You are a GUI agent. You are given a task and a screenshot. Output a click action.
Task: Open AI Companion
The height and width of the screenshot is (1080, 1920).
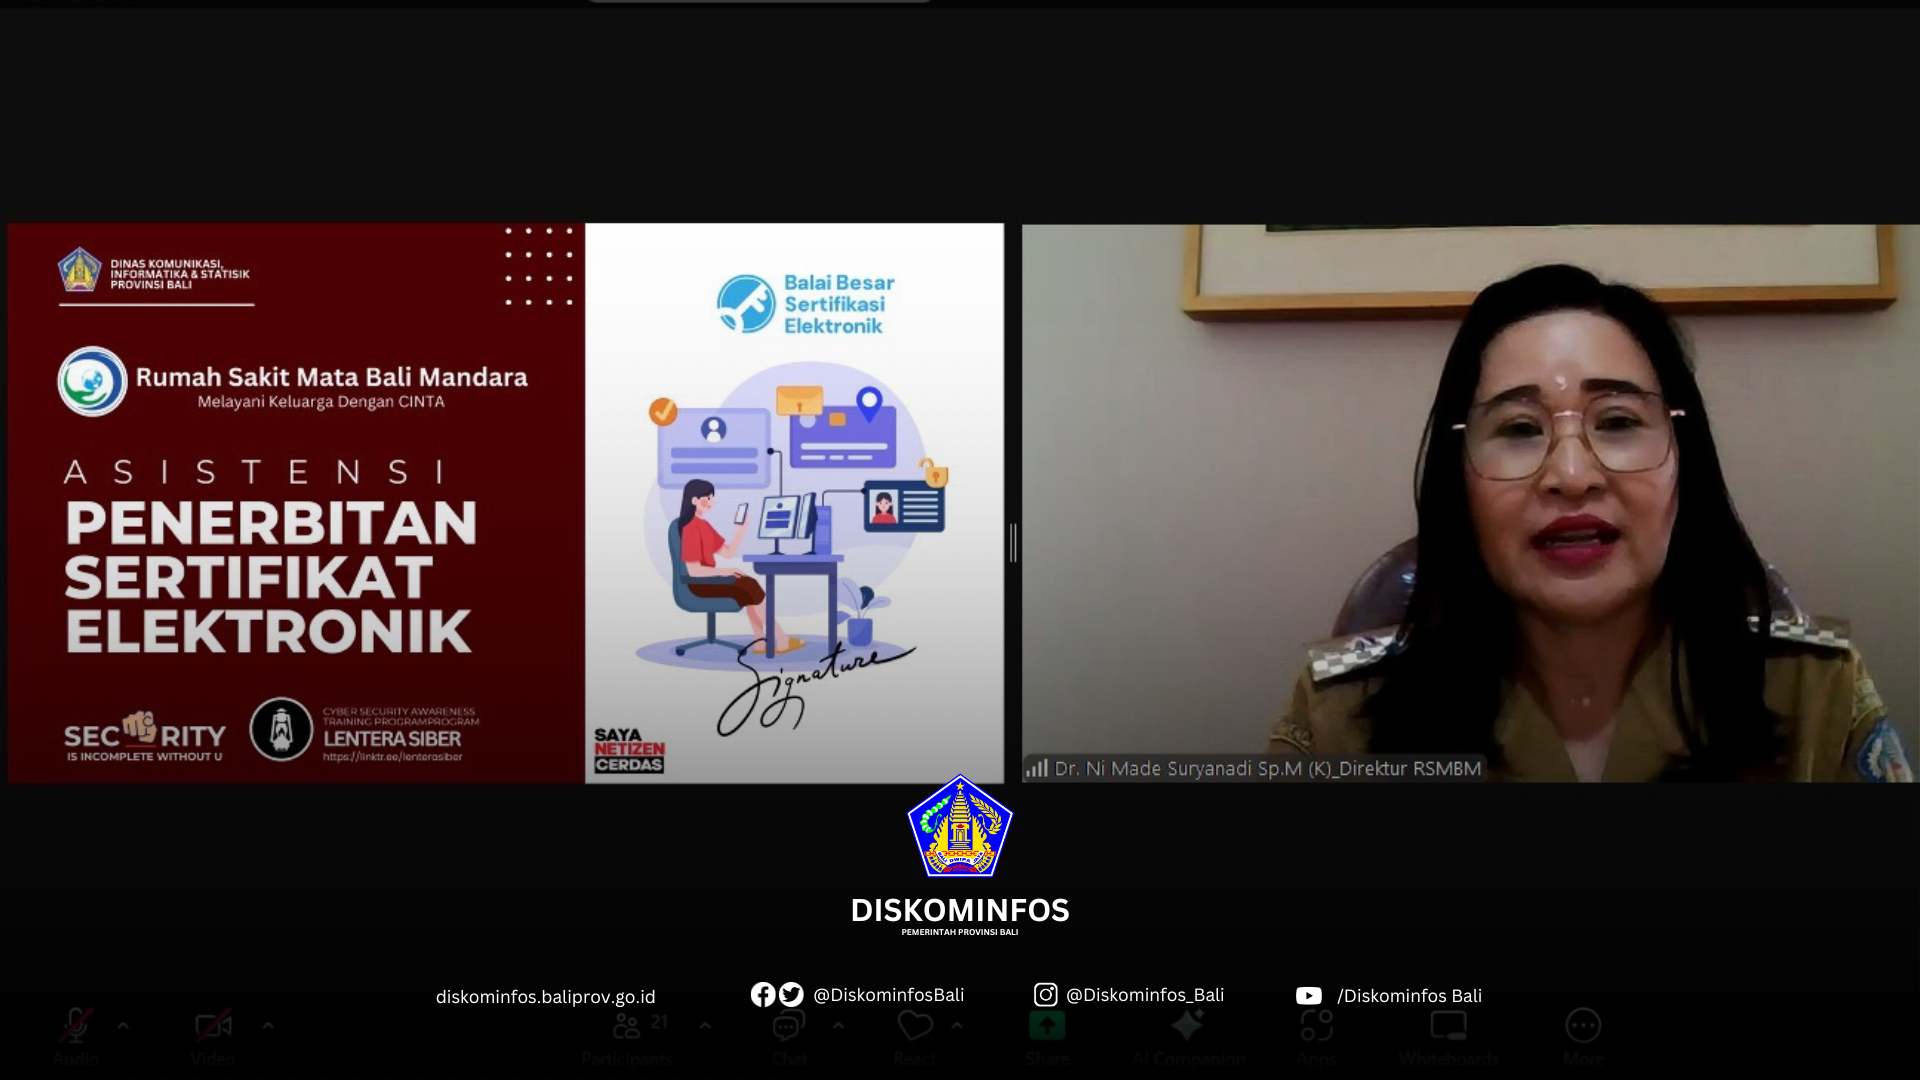(x=1188, y=1036)
